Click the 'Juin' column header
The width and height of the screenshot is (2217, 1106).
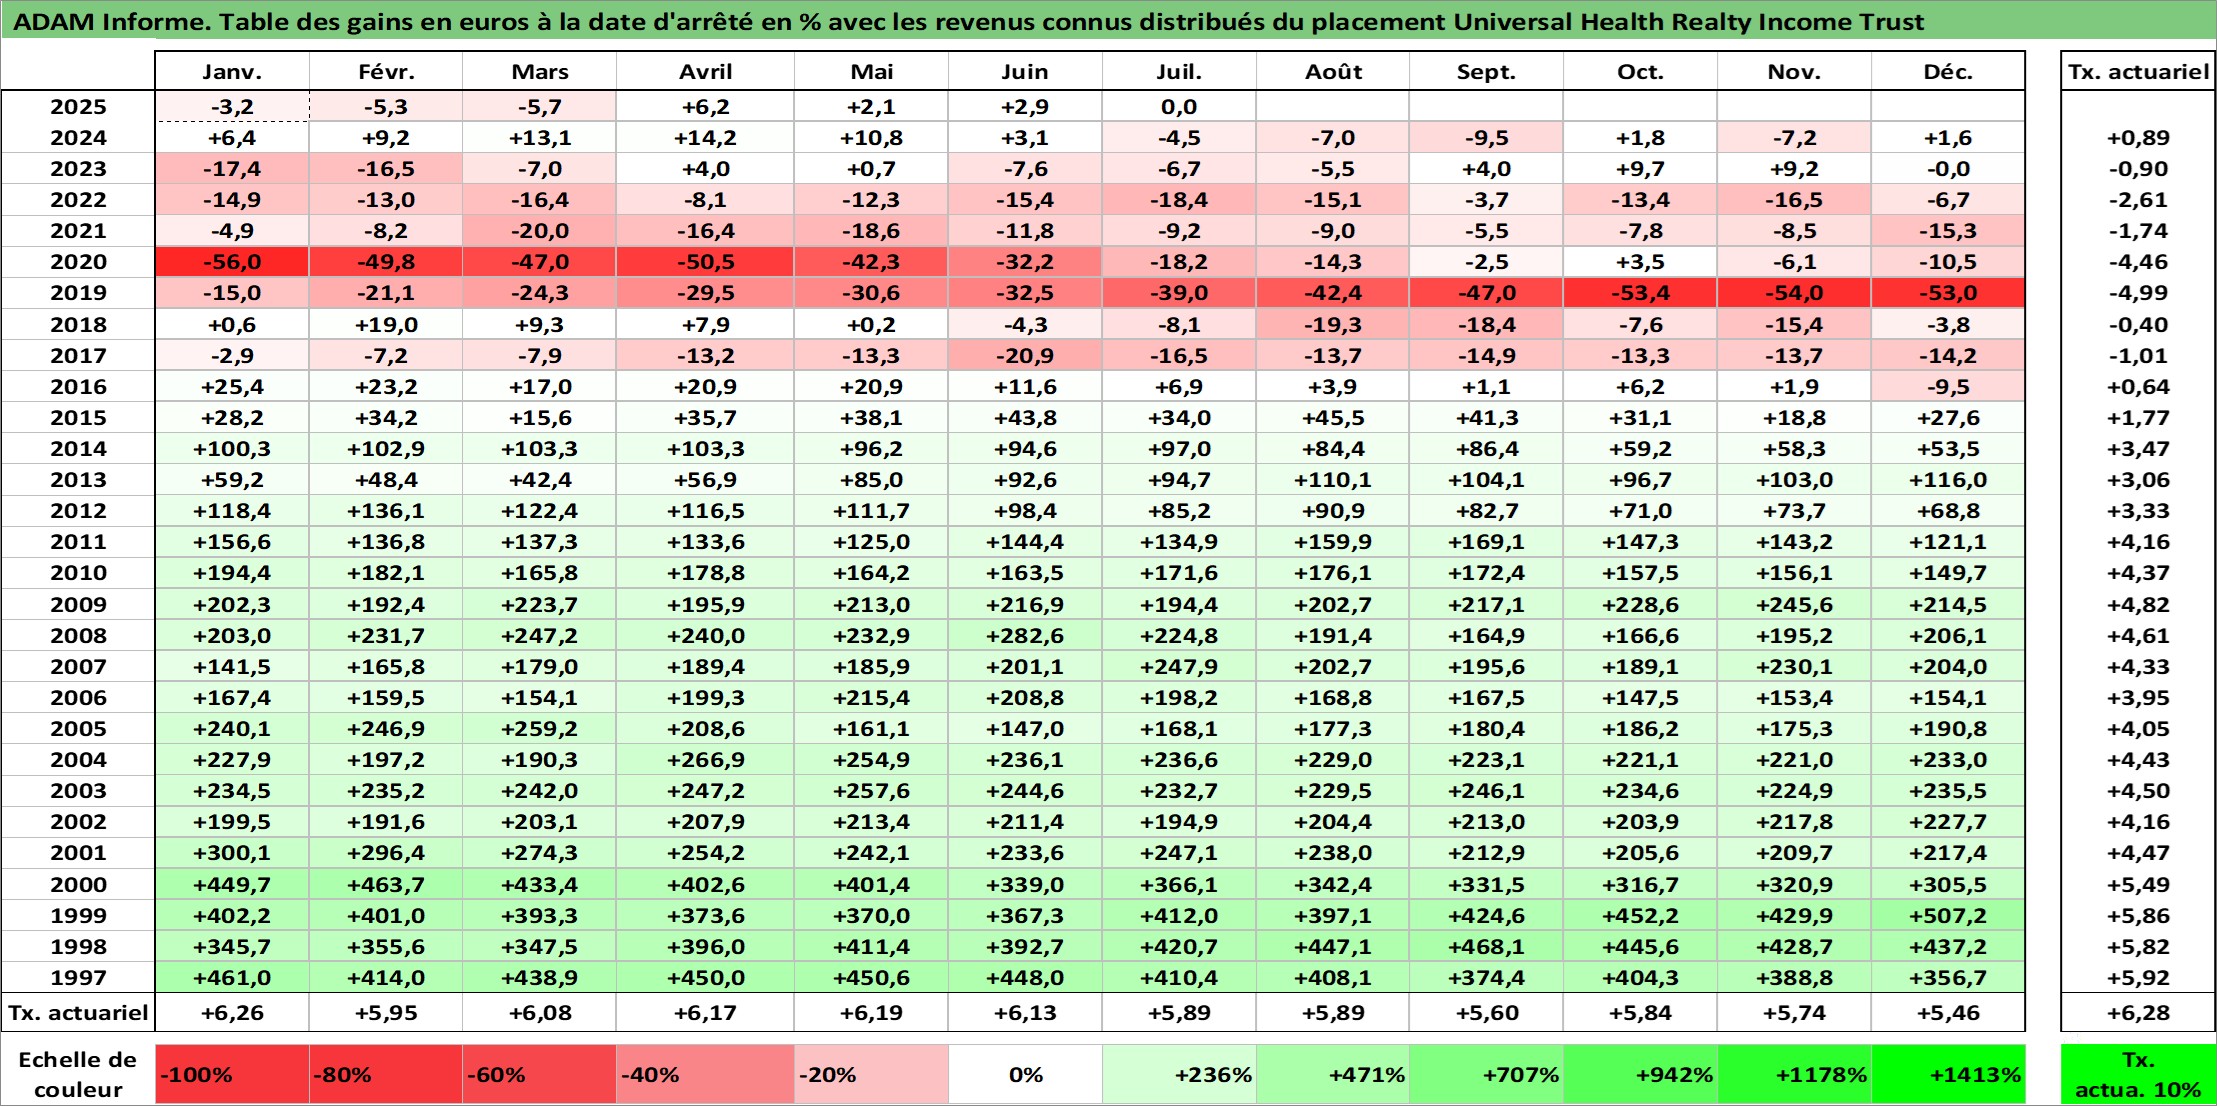(x=1025, y=72)
